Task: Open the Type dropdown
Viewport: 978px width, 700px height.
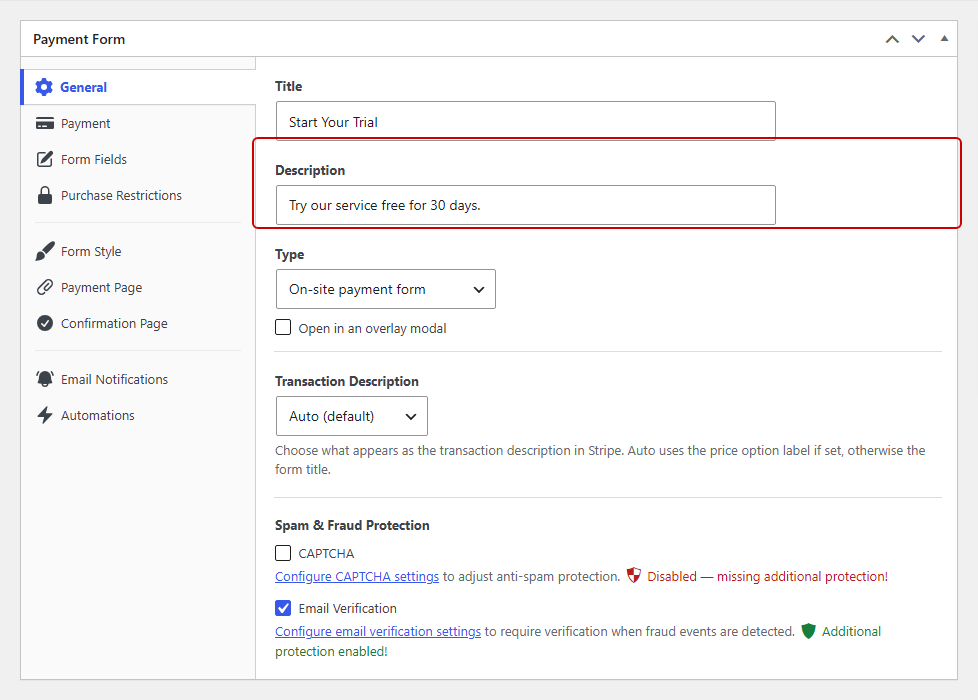Action: tap(385, 289)
